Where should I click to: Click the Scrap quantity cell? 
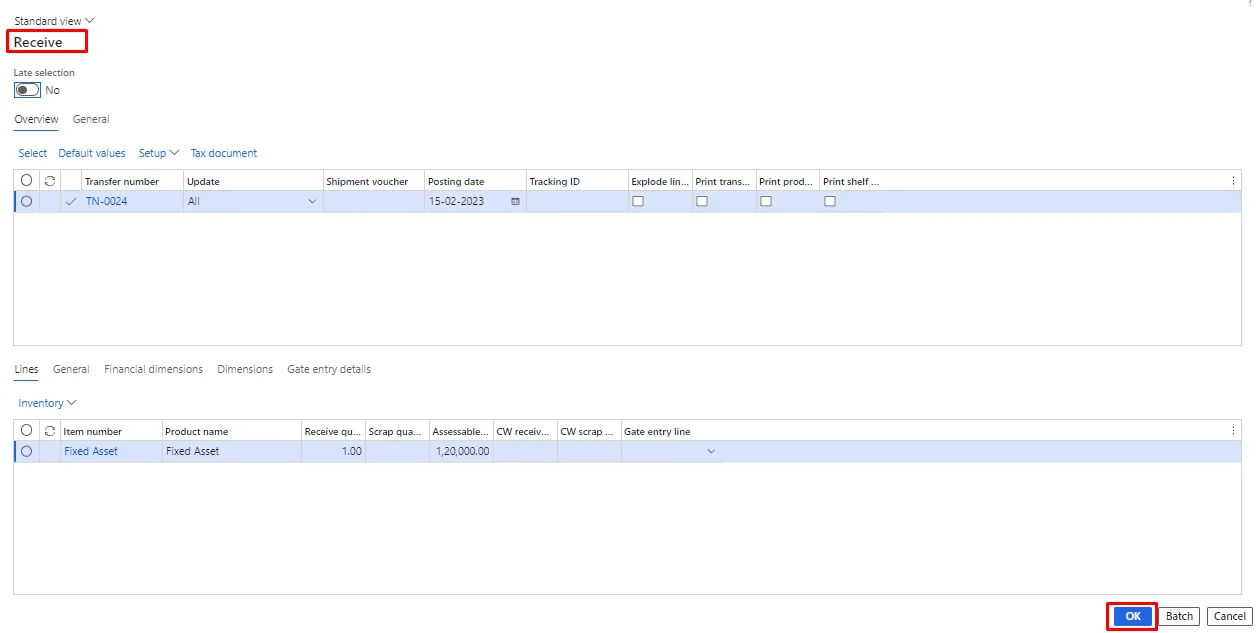point(397,451)
